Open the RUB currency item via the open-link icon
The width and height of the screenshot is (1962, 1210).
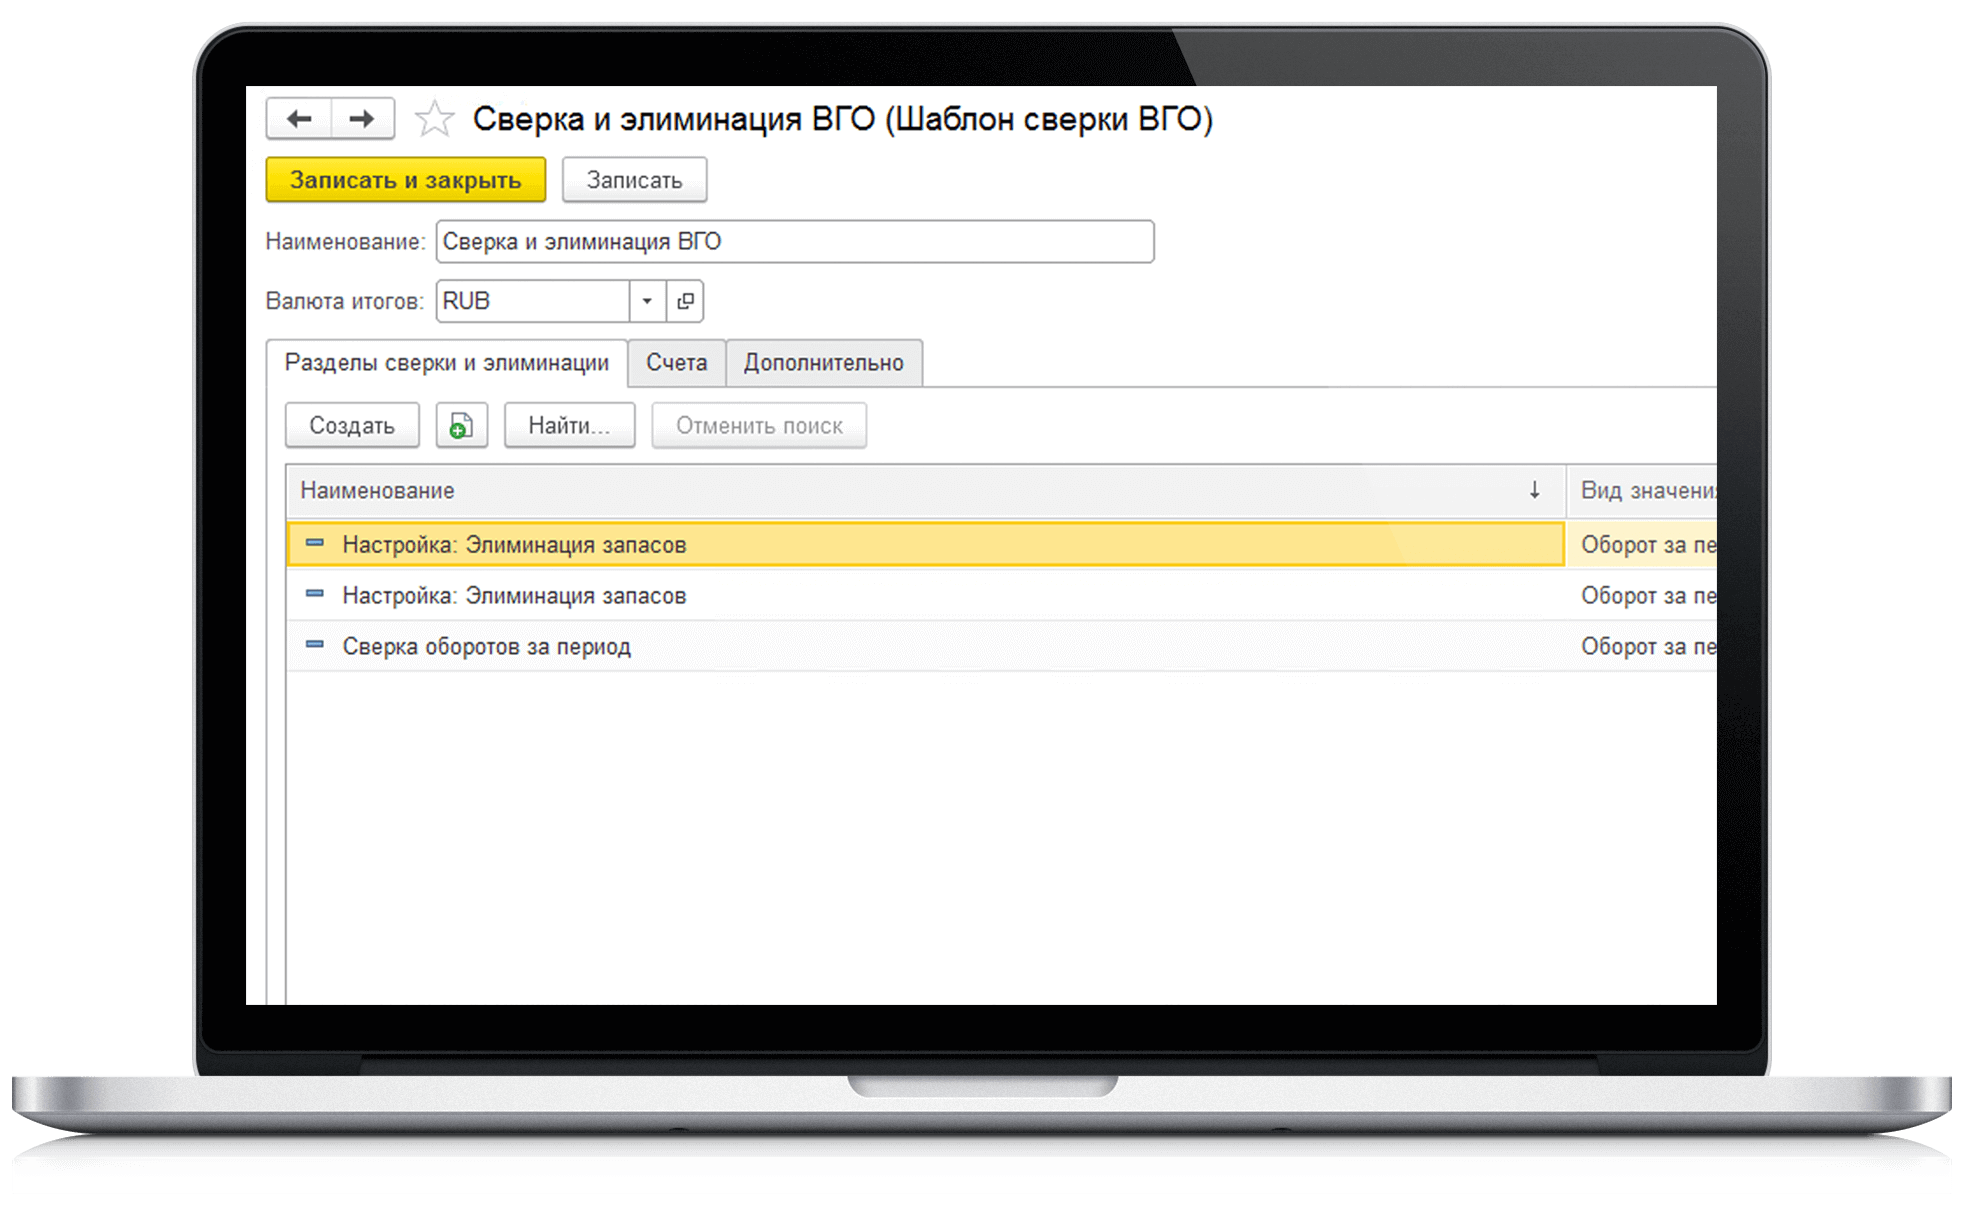(x=685, y=301)
